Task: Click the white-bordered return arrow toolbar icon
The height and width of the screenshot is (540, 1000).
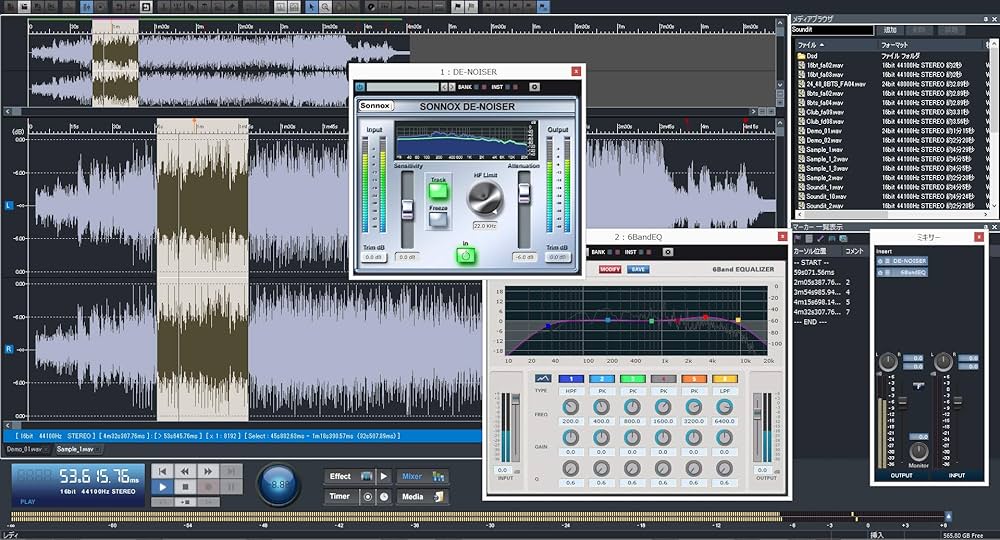Action: [x=146, y=7]
